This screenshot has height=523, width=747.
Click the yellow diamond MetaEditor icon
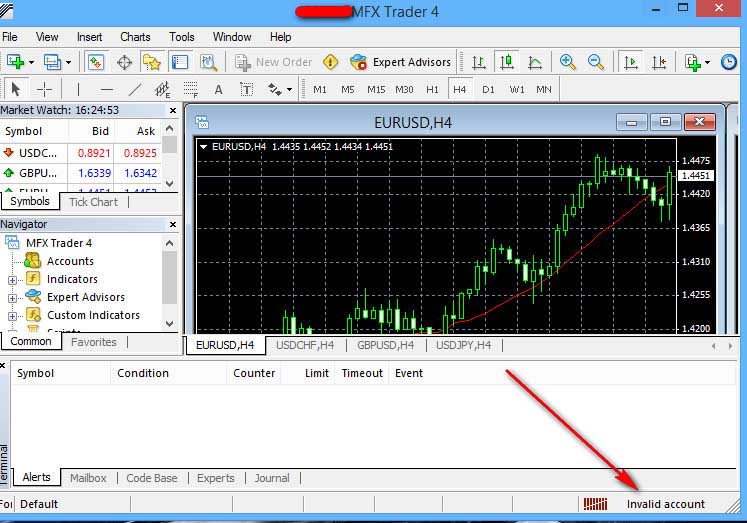(330, 62)
